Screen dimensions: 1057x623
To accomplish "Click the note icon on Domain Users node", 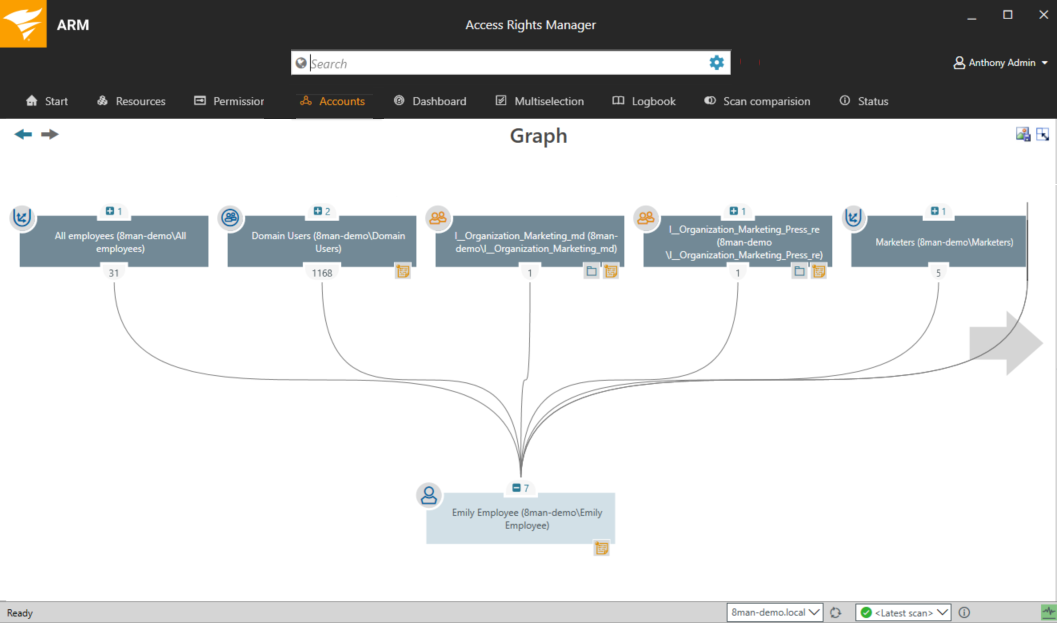I will pos(403,271).
